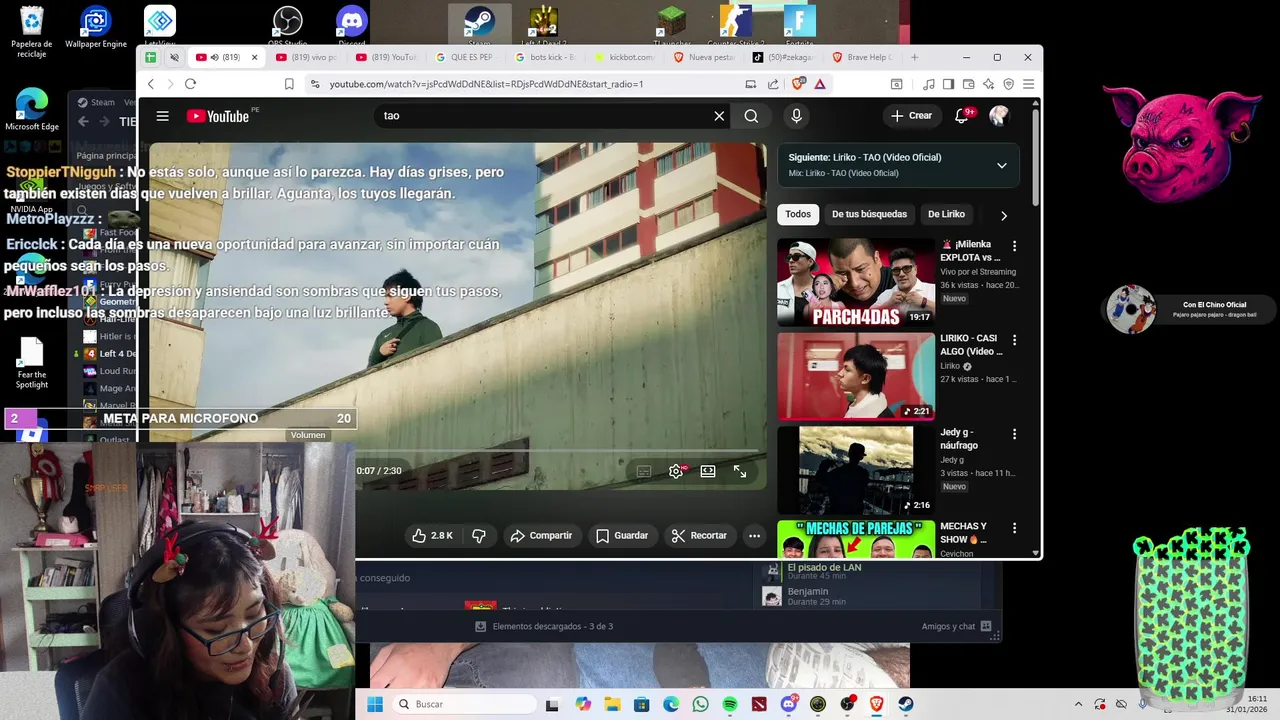Open the YouTube account avatar menu

(999, 116)
